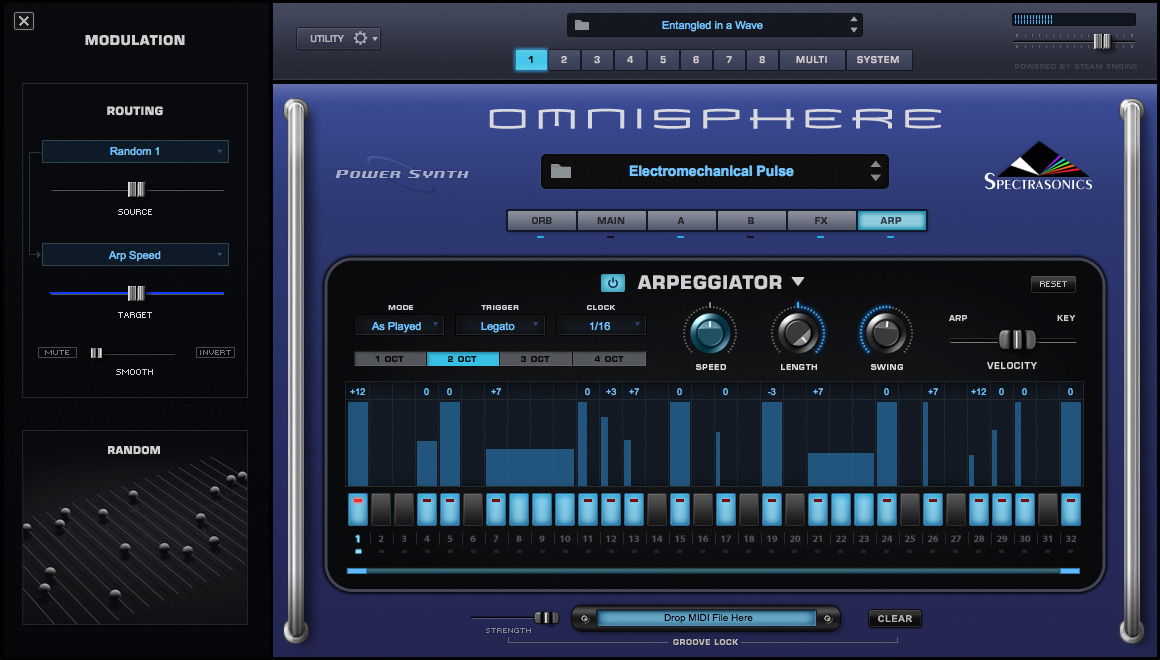Toggle arpeggiator step 6 button
This screenshot has width=1160, height=660.
473,509
